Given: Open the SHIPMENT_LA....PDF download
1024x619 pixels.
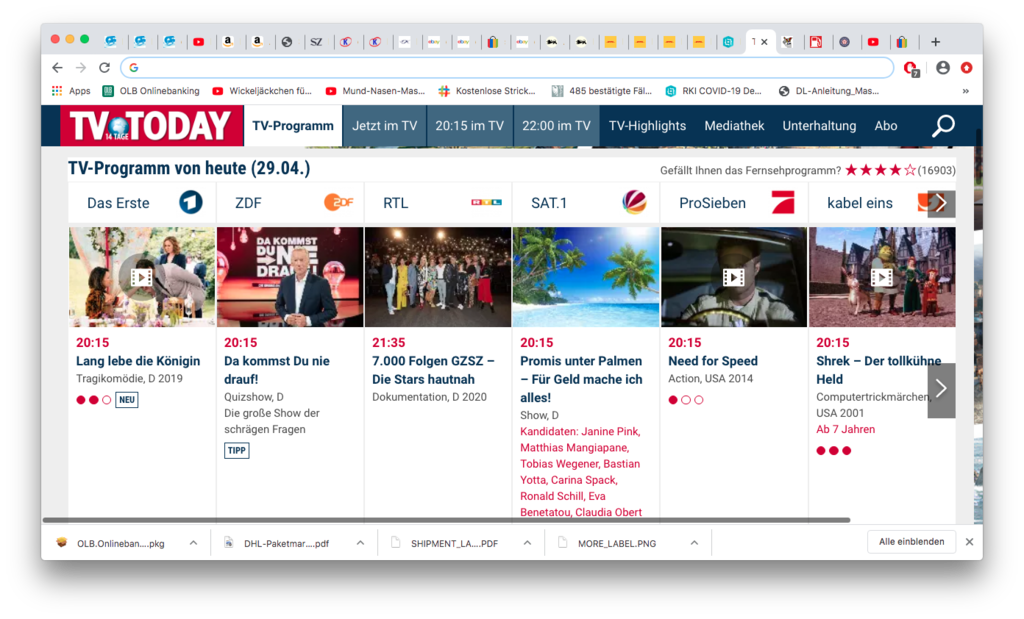Looking at the screenshot, I should [x=445, y=543].
